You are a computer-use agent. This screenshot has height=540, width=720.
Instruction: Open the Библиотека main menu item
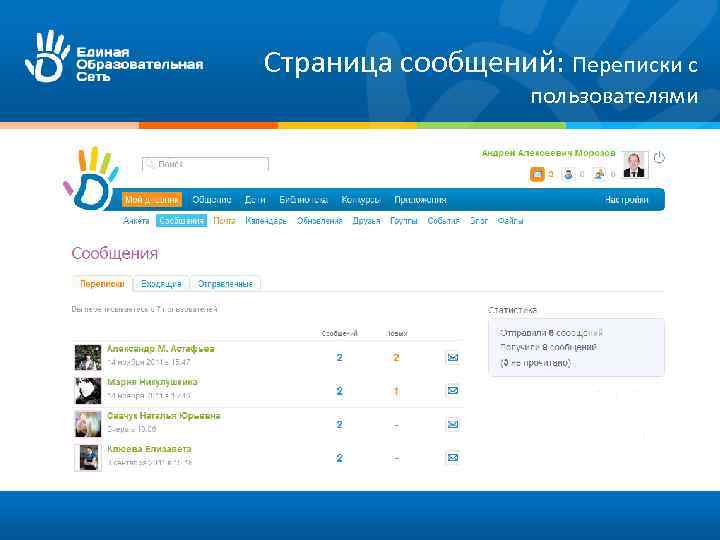tap(304, 200)
